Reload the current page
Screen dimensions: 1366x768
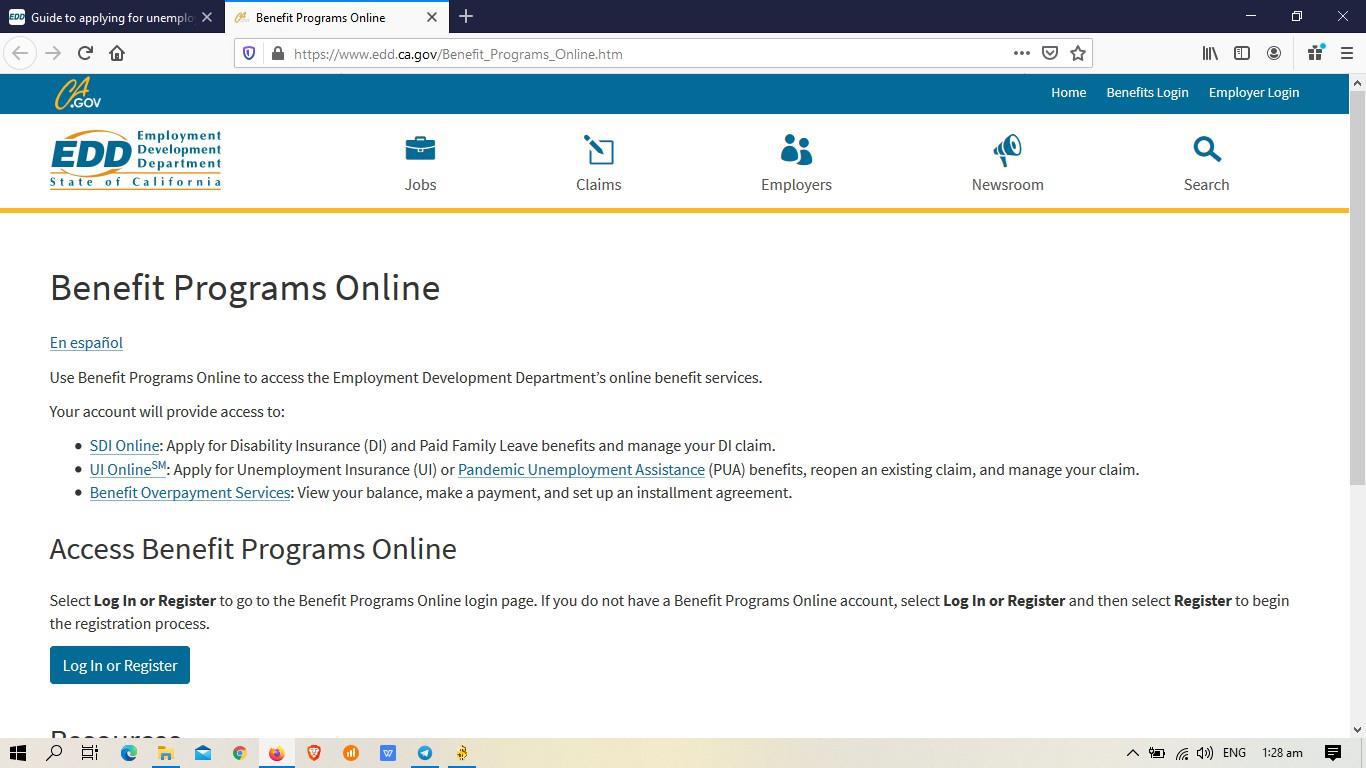coord(85,54)
